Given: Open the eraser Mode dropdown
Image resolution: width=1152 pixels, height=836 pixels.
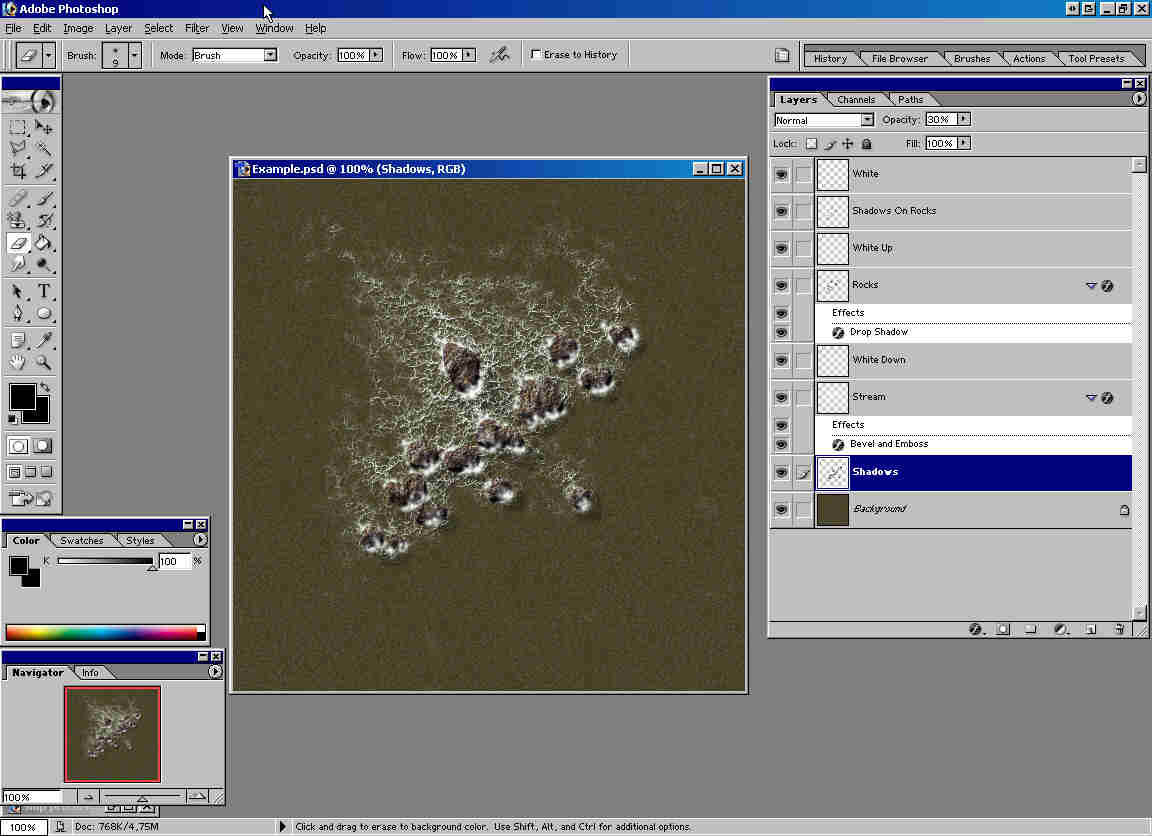Looking at the screenshot, I should (x=270, y=55).
